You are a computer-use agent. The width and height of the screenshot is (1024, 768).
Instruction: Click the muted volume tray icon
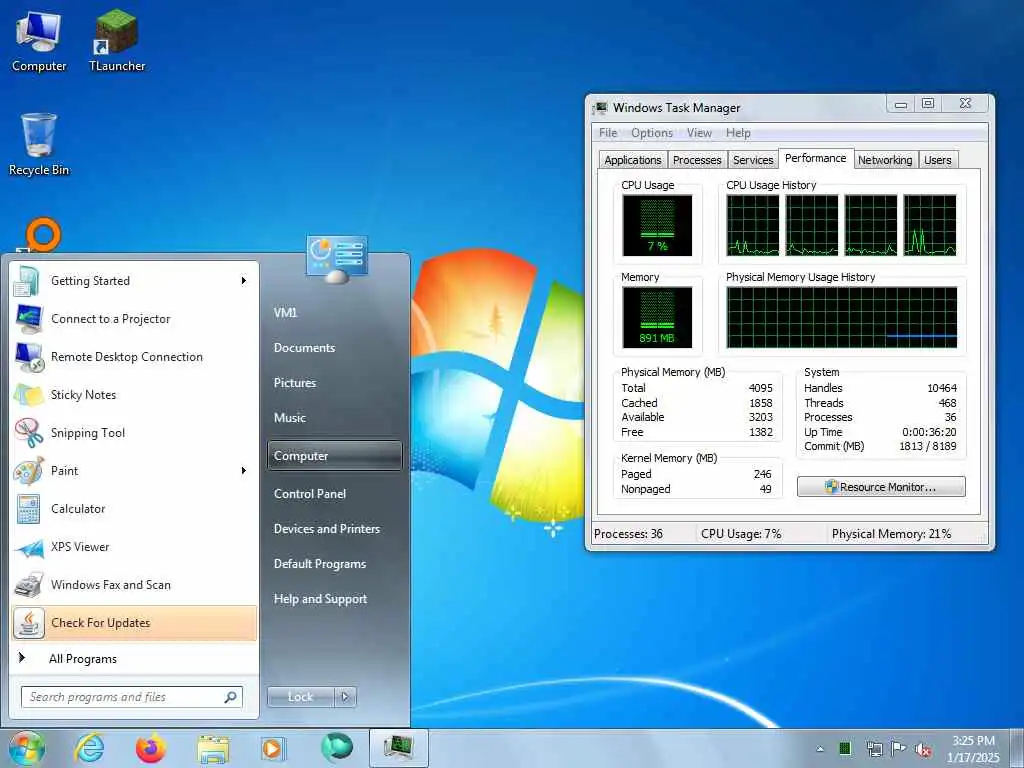923,750
